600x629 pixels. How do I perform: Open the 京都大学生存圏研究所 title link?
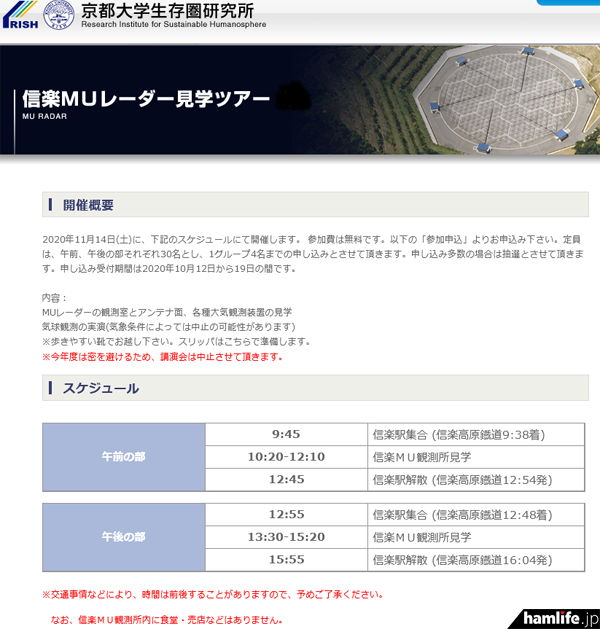pos(167,10)
